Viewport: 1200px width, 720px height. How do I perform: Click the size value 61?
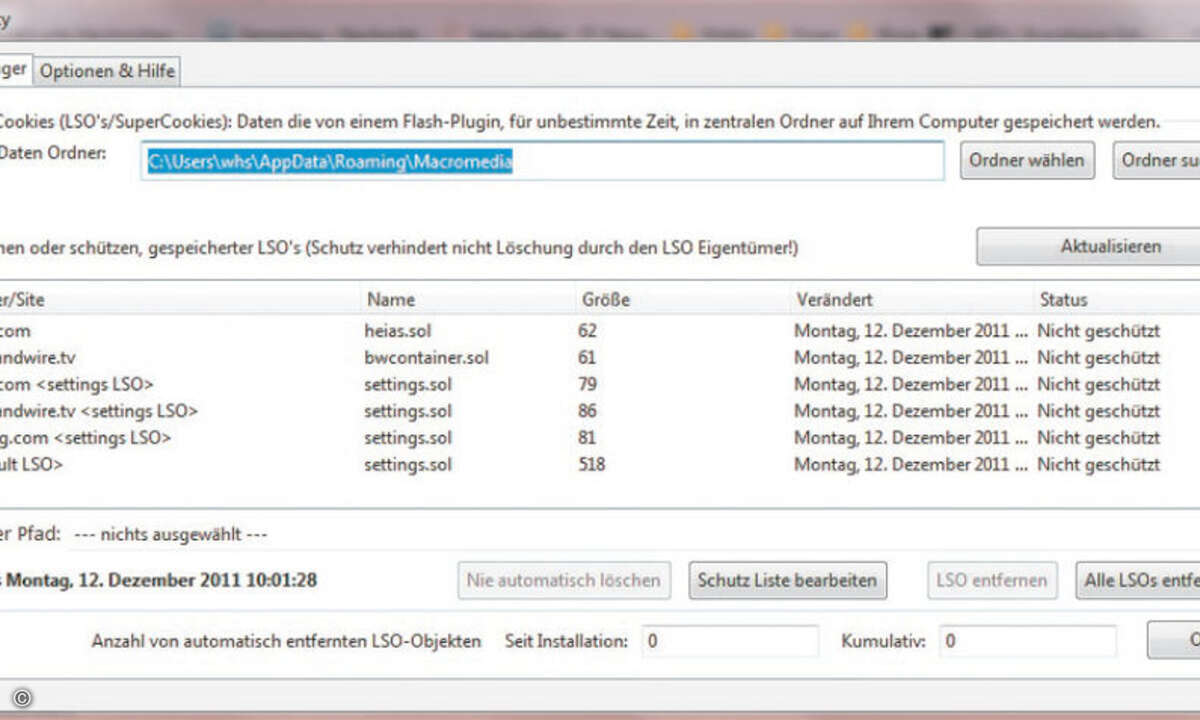point(587,357)
